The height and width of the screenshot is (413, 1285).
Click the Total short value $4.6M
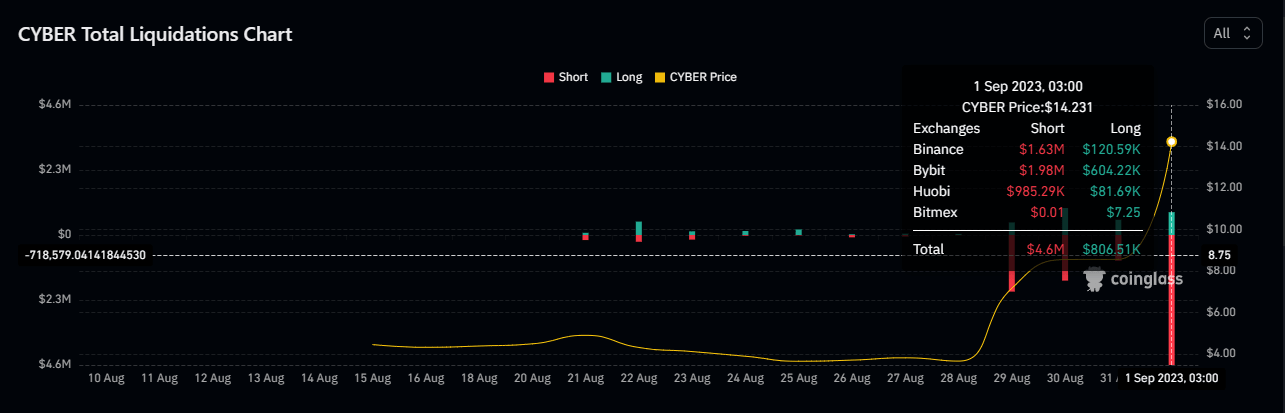coord(1046,248)
